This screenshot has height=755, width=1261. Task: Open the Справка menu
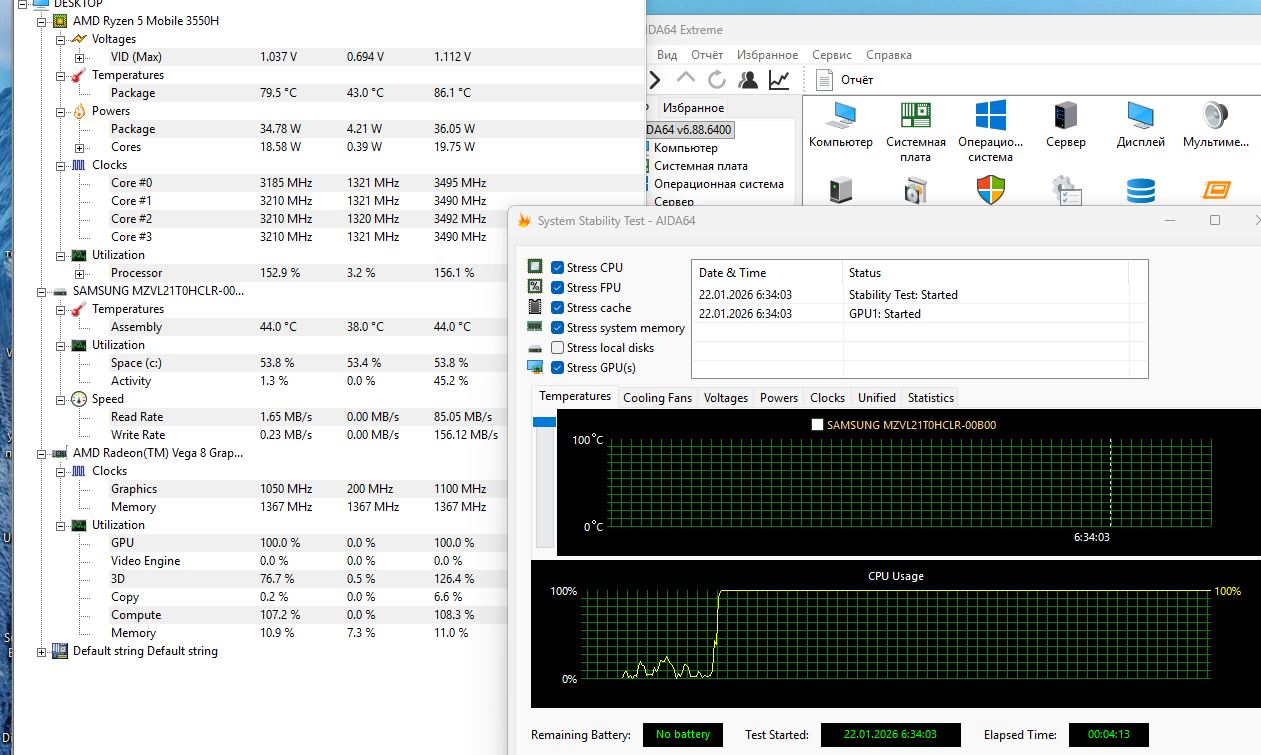889,55
